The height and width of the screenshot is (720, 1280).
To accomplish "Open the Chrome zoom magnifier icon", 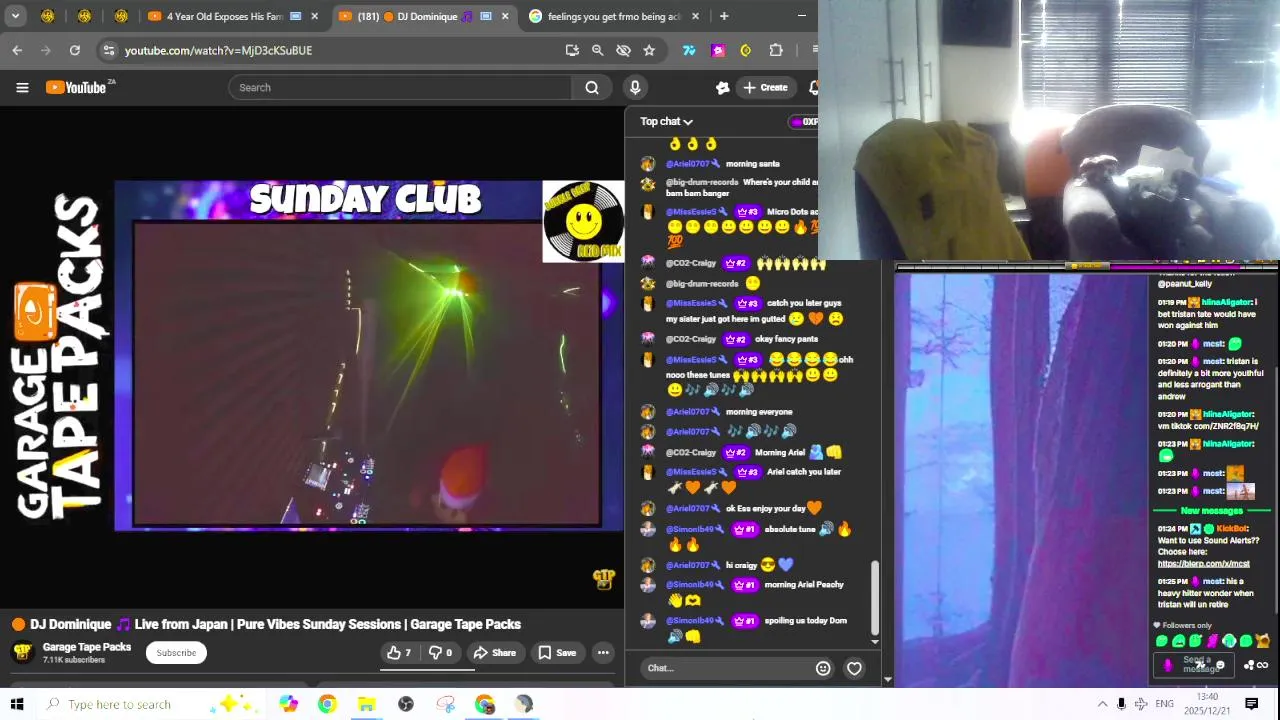I will point(597,50).
